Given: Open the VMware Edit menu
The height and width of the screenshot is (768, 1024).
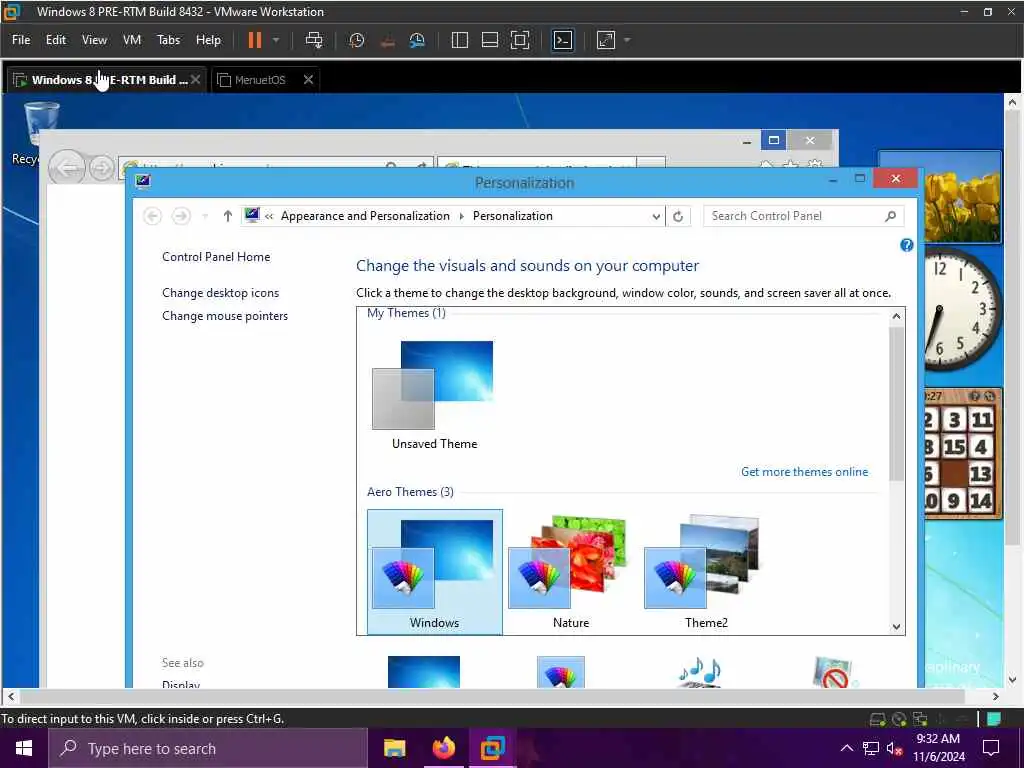Looking at the screenshot, I should (56, 40).
